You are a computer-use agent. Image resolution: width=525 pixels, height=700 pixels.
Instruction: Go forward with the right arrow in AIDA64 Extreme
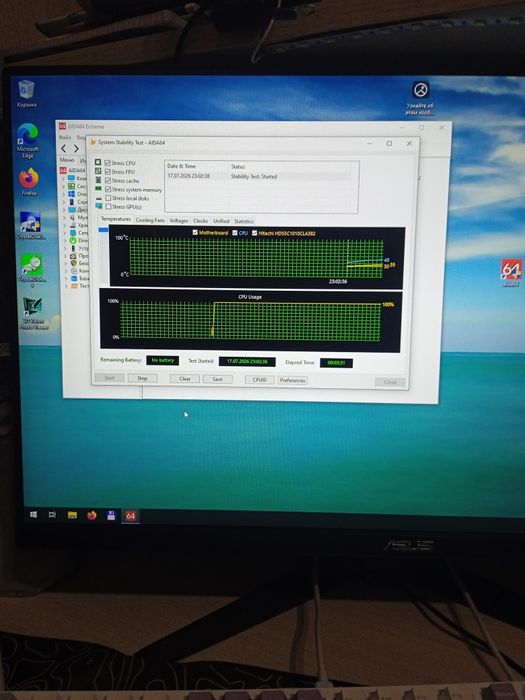pyautogui.click(x=76, y=149)
